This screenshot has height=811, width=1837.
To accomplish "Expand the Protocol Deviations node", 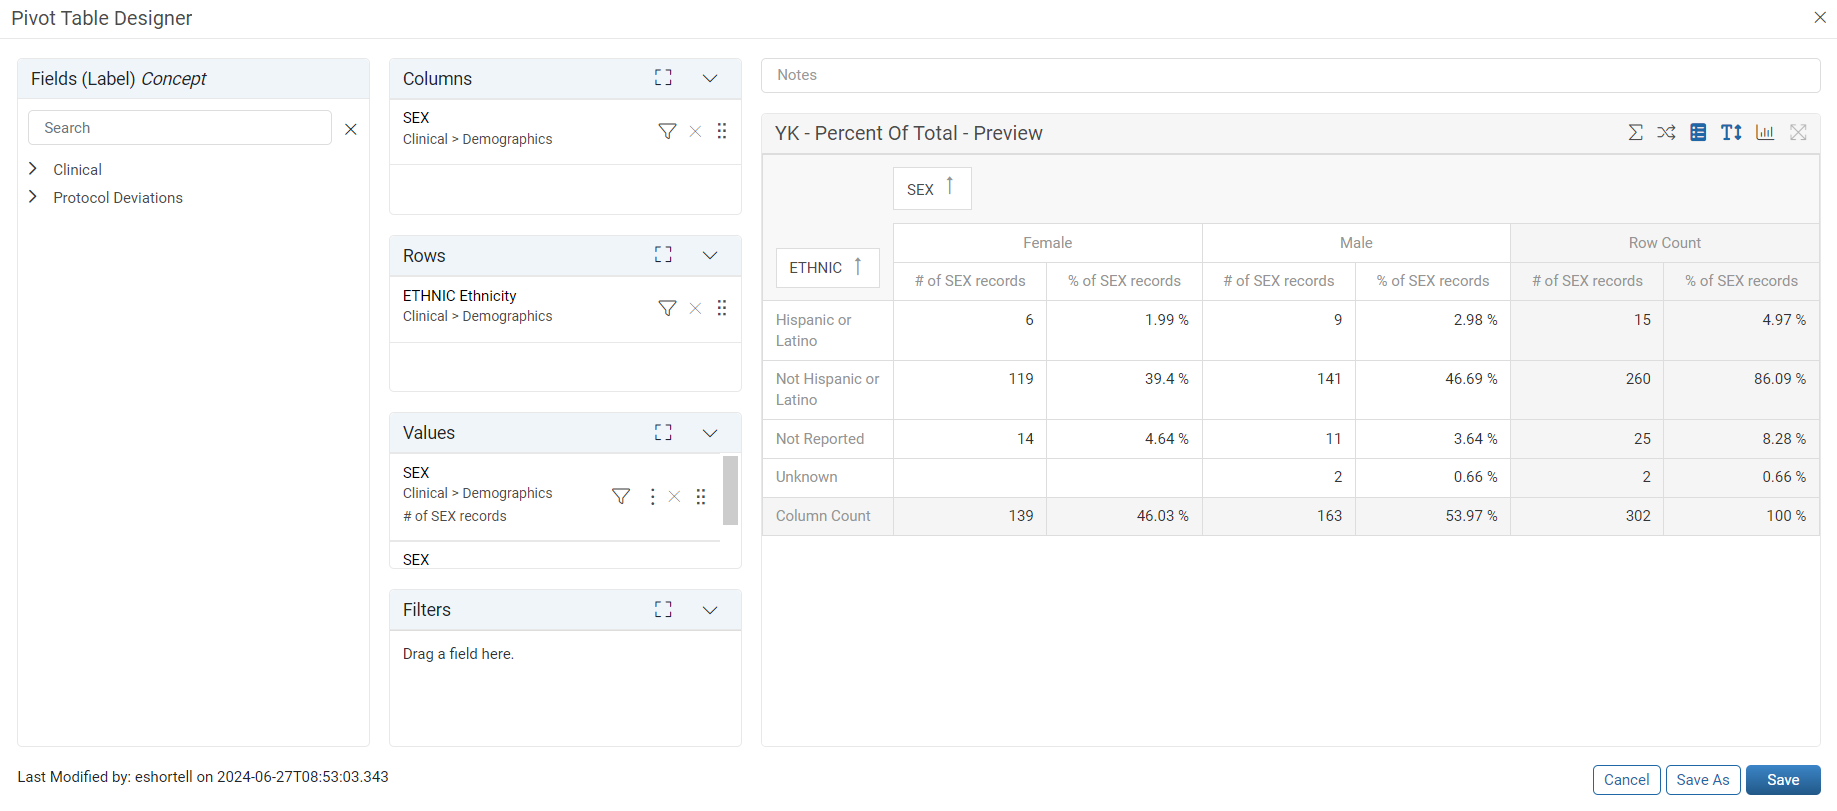I will 33,197.
